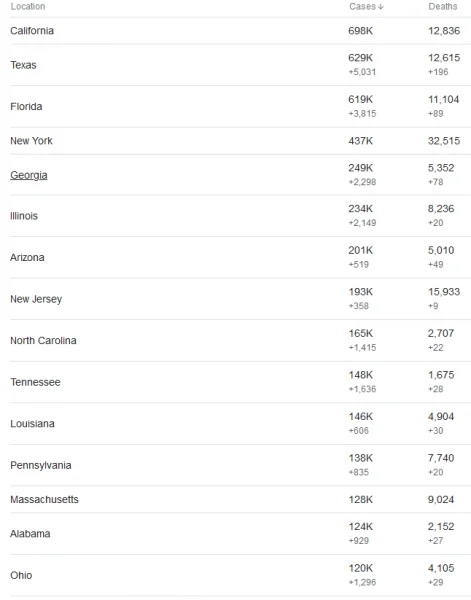The width and height of the screenshot is (471, 600).
Task: Select the Tennessee row
Action: (x=240, y=382)
